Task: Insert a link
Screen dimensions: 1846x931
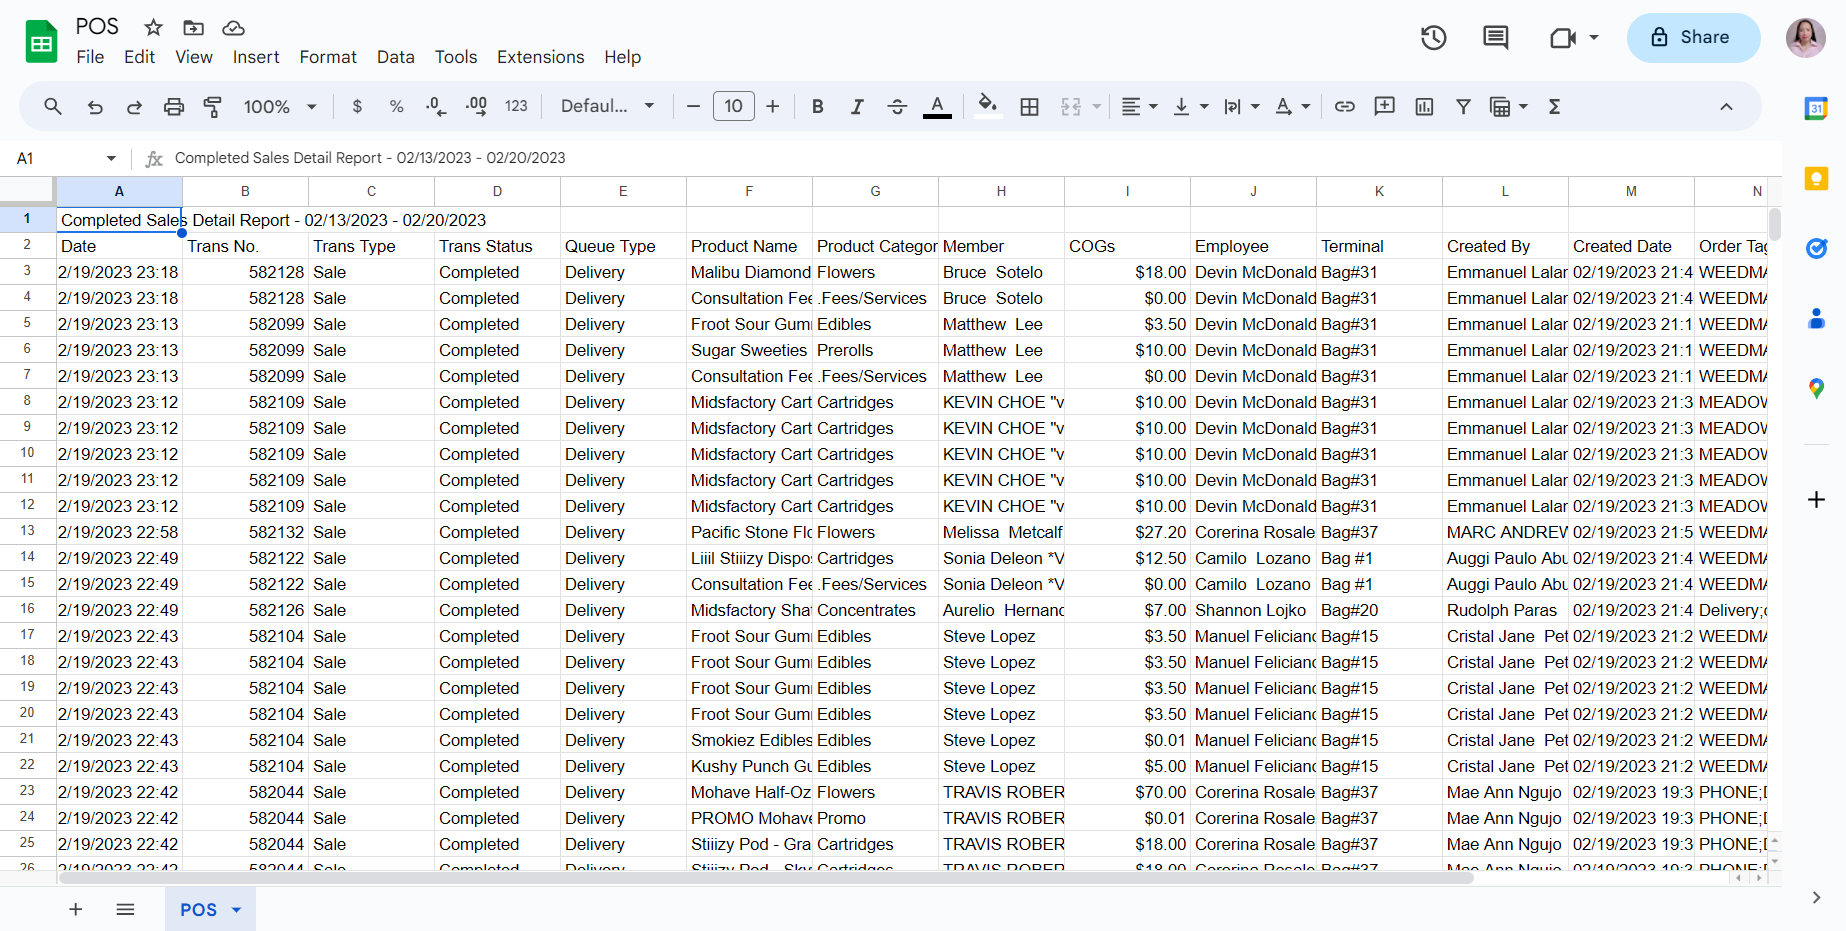Action: click(1345, 106)
